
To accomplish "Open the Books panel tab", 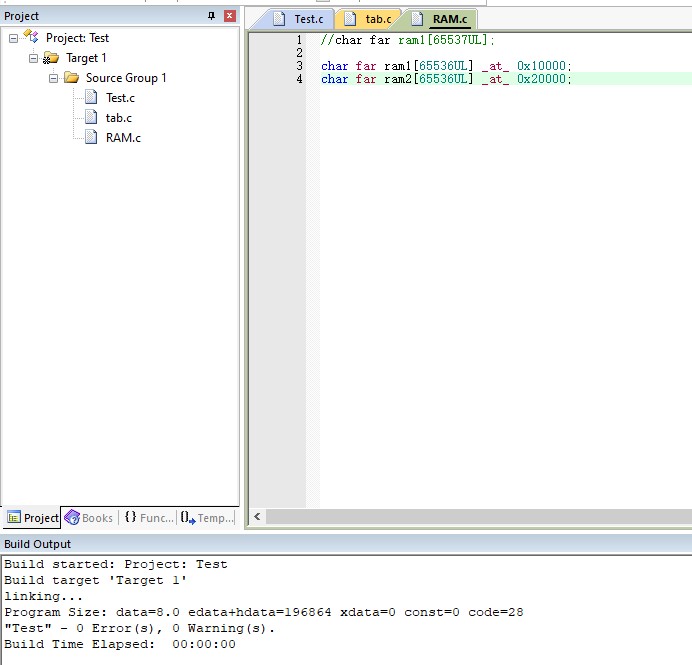I will [x=88, y=517].
